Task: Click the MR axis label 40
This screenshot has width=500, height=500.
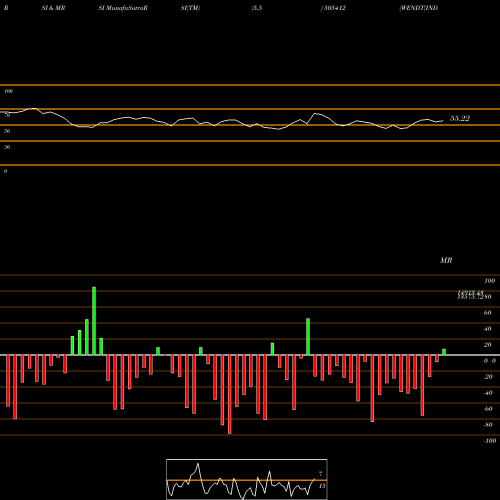Action: pyautogui.click(x=487, y=329)
